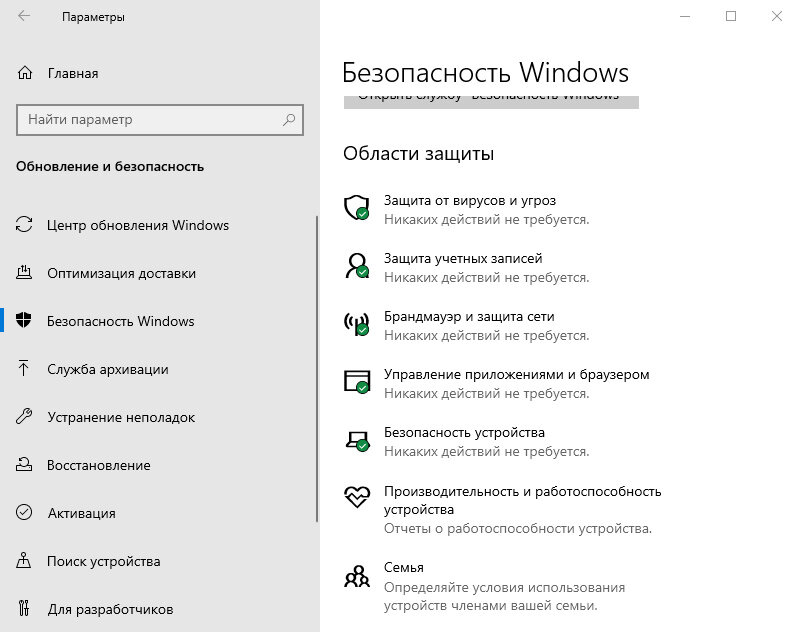Minimize the Параметры window
This screenshot has width=800, height=632.
(x=685, y=16)
